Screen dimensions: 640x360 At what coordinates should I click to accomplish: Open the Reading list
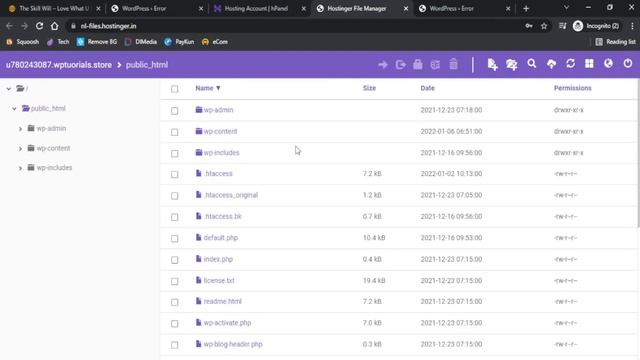tap(615, 42)
